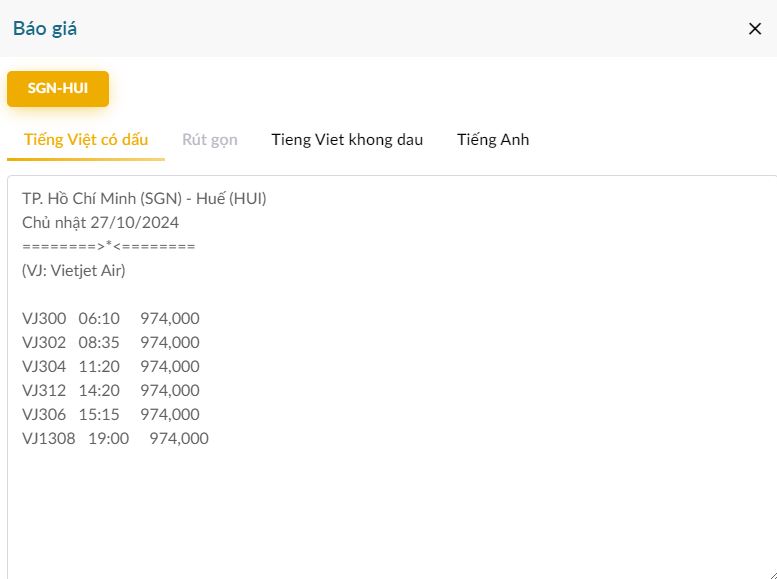The height and width of the screenshot is (579, 777).
Task: Click the VJ304 11:20 flight row
Action: [x=111, y=366]
